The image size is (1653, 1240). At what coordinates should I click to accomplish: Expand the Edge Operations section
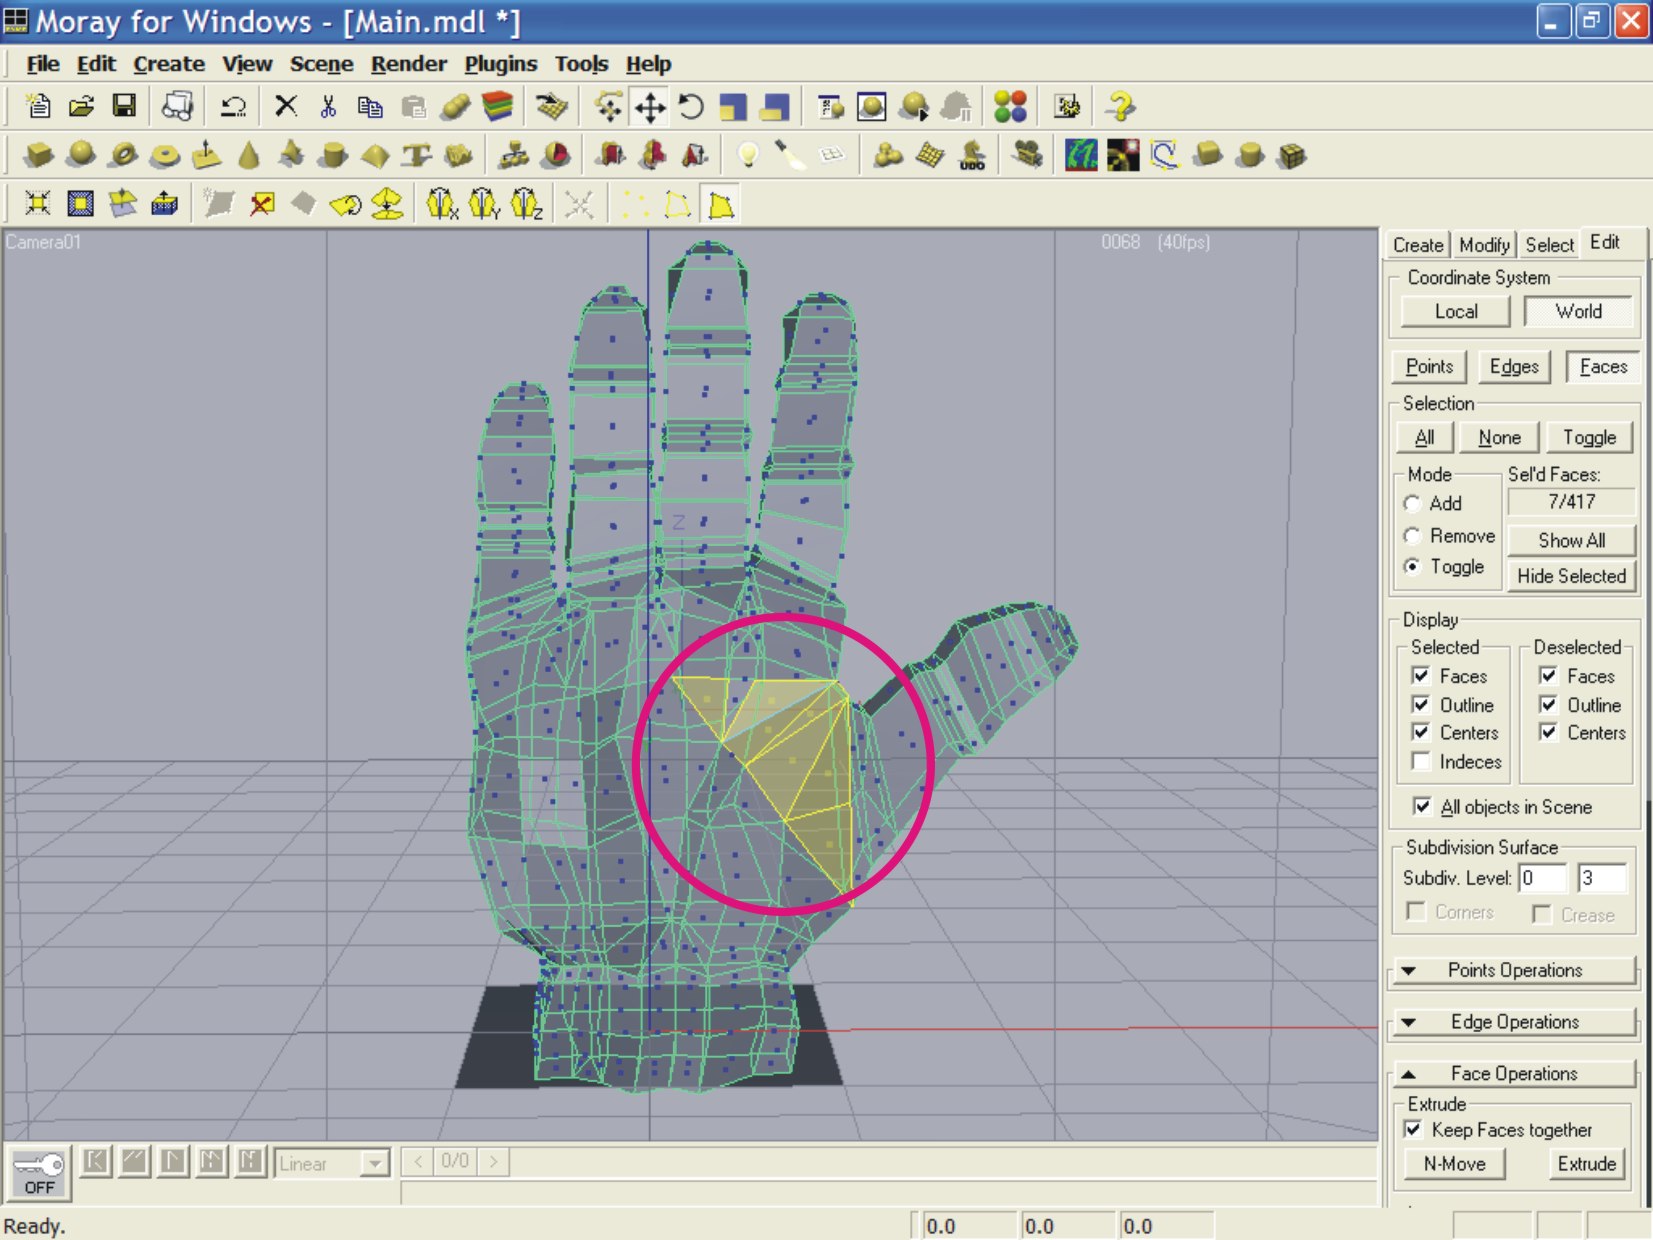click(x=1514, y=1022)
